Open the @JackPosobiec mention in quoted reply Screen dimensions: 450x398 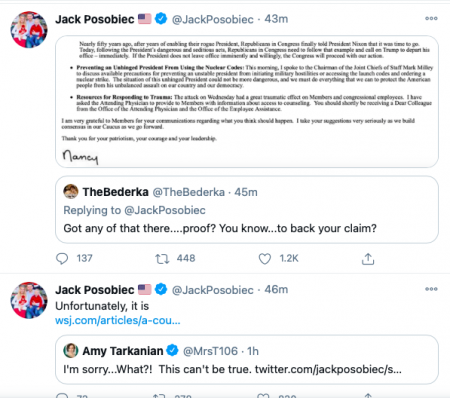165,210
